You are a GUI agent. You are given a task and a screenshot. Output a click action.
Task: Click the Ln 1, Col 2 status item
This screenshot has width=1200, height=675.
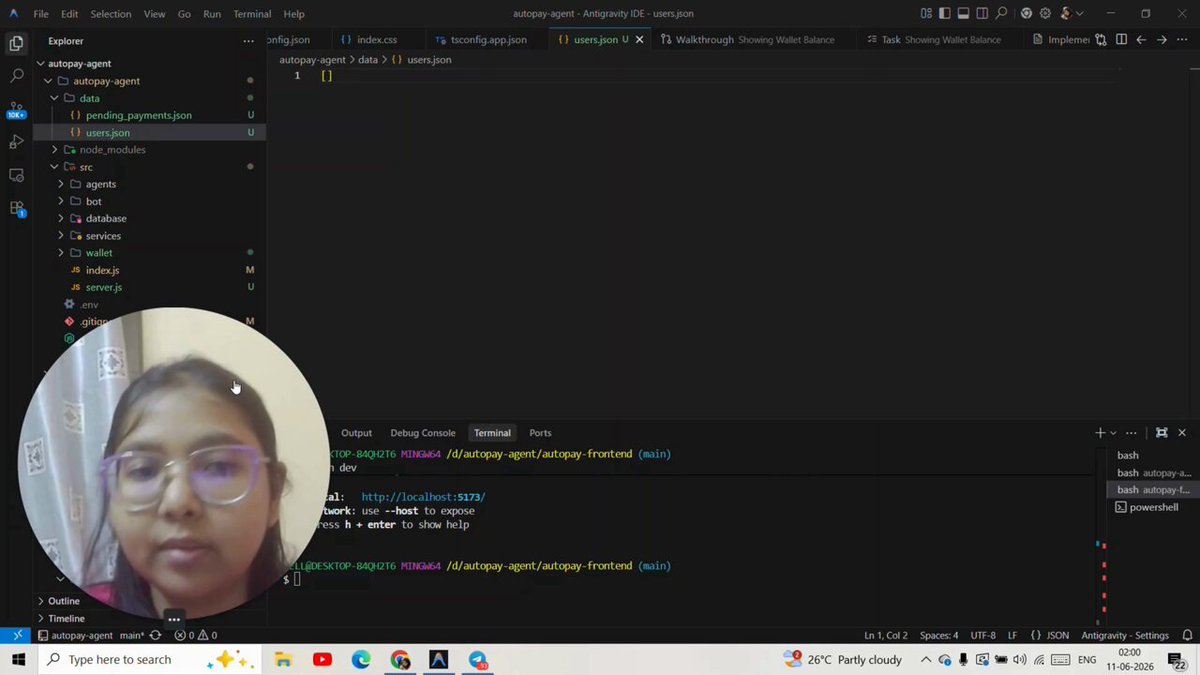pos(886,635)
